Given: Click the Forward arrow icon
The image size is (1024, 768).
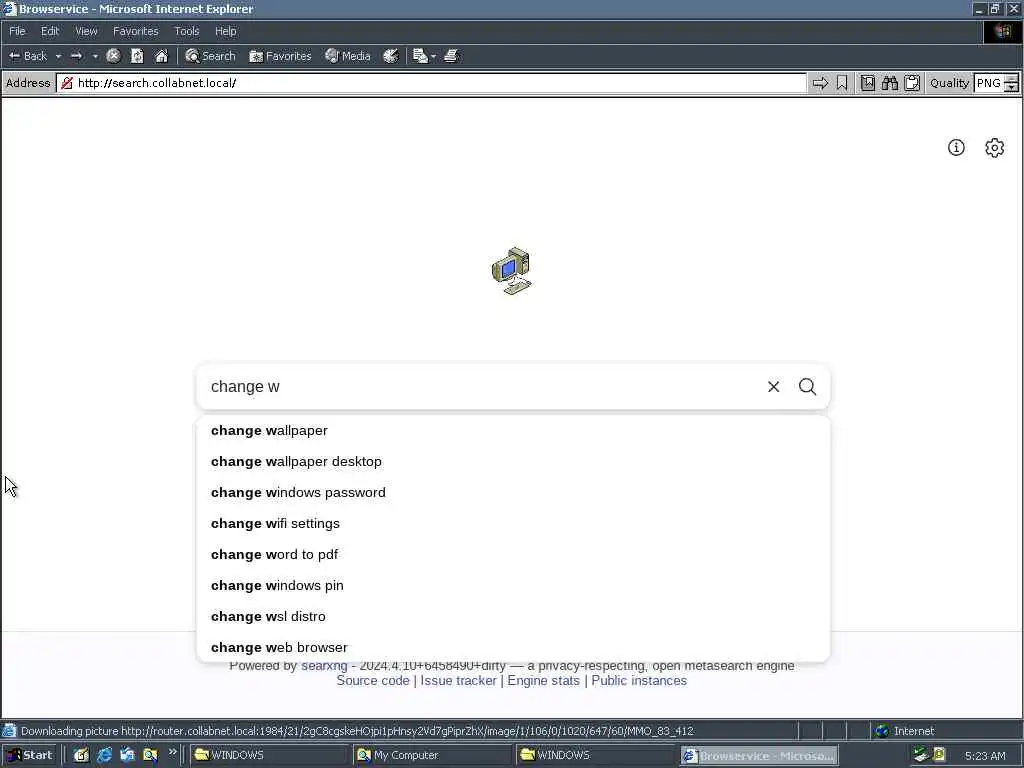Looking at the screenshot, I should click(x=76, y=56).
